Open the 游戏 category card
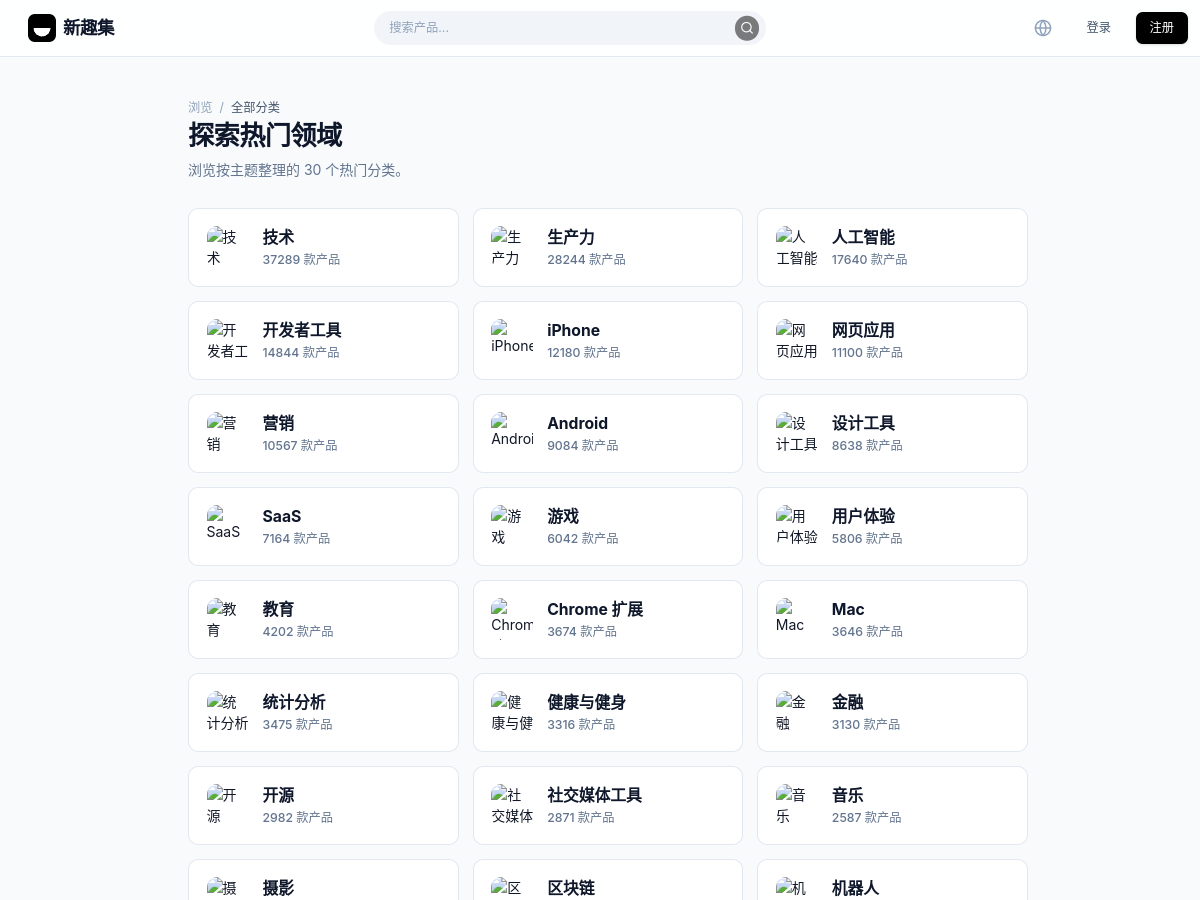Viewport: 1200px width, 900px height. [608, 526]
